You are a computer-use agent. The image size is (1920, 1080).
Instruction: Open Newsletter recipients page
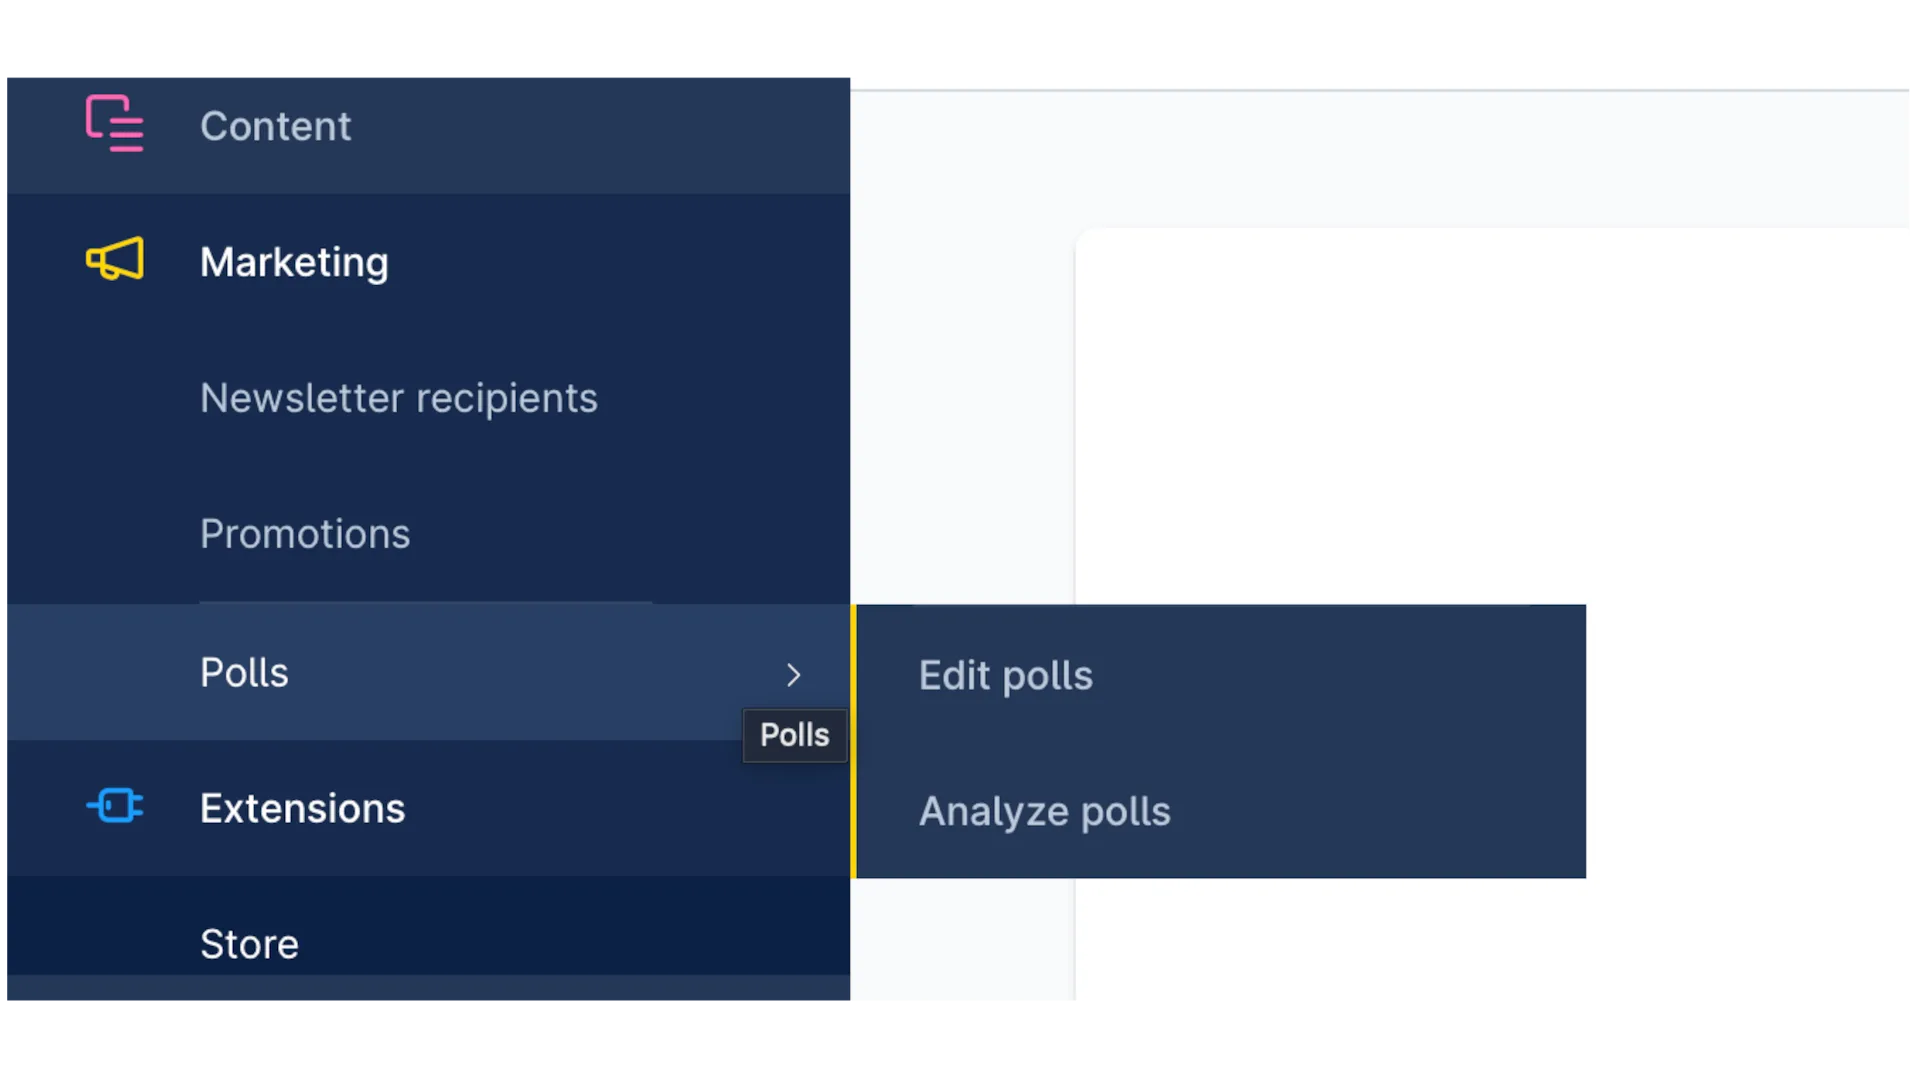[398, 398]
